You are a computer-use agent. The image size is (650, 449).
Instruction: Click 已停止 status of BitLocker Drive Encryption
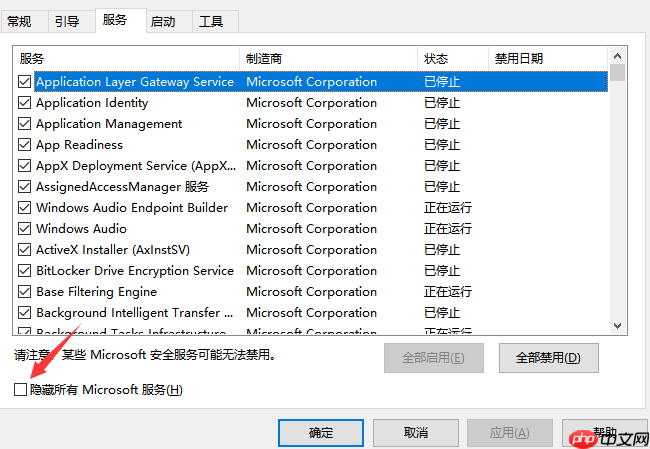coord(442,271)
